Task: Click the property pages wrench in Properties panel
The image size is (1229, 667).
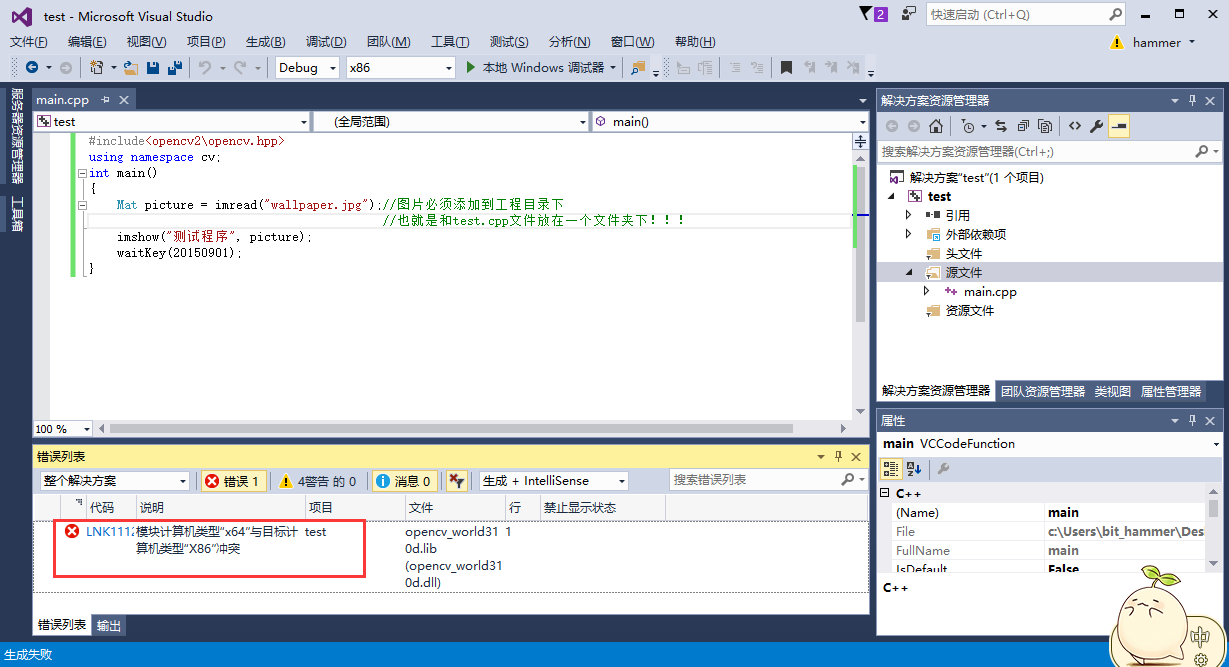Action: pos(942,468)
